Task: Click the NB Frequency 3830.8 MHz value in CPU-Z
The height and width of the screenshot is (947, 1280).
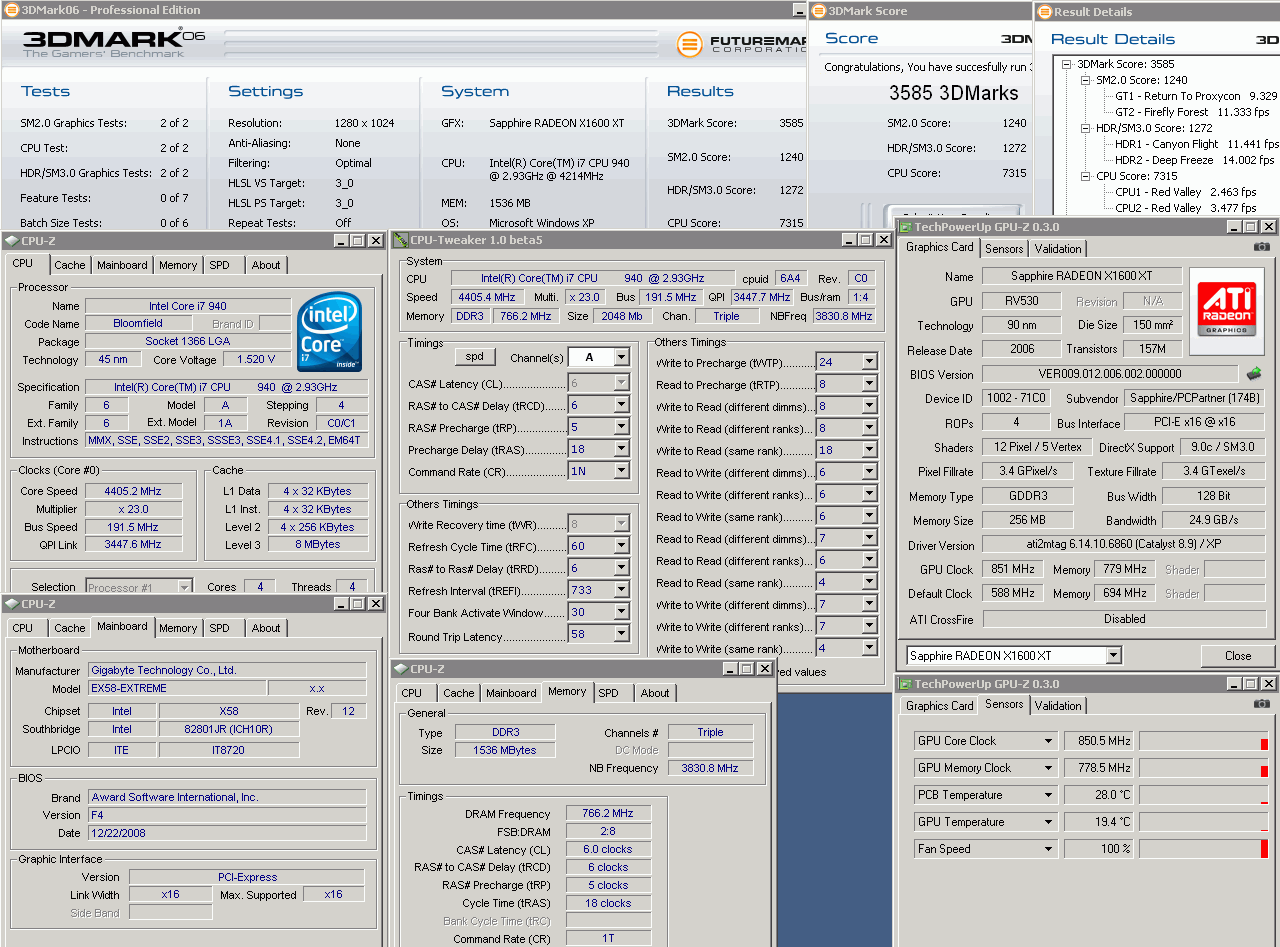Action: [x=710, y=768]
